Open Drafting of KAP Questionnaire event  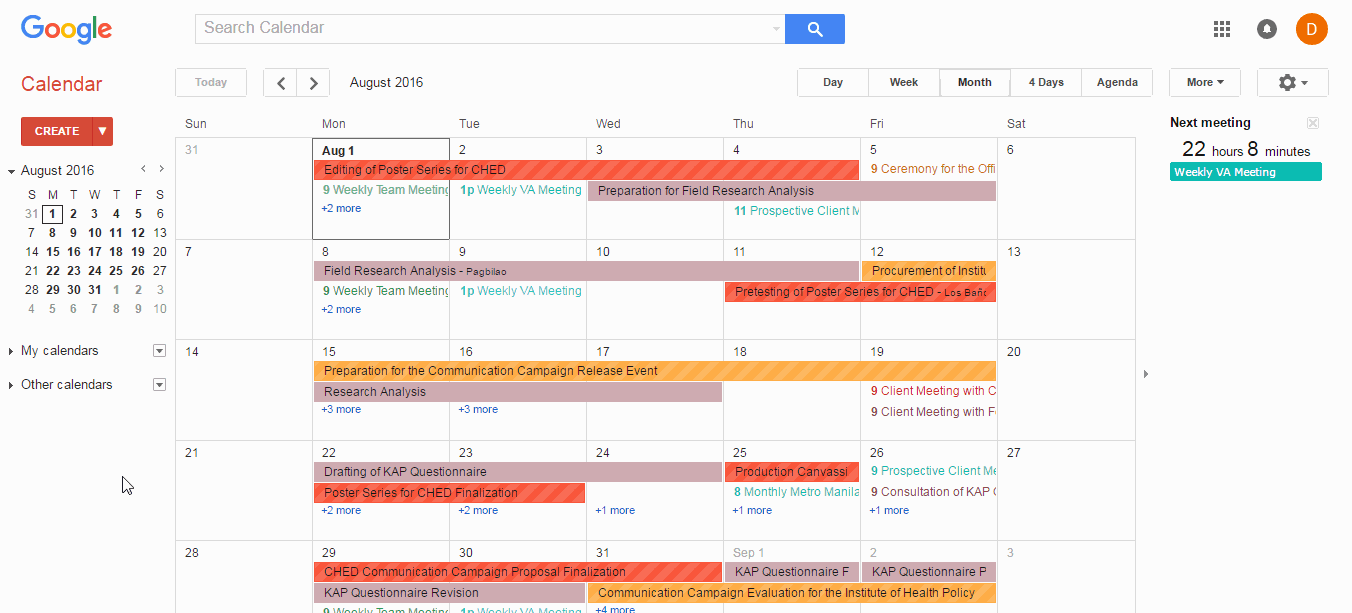(518, 472)
